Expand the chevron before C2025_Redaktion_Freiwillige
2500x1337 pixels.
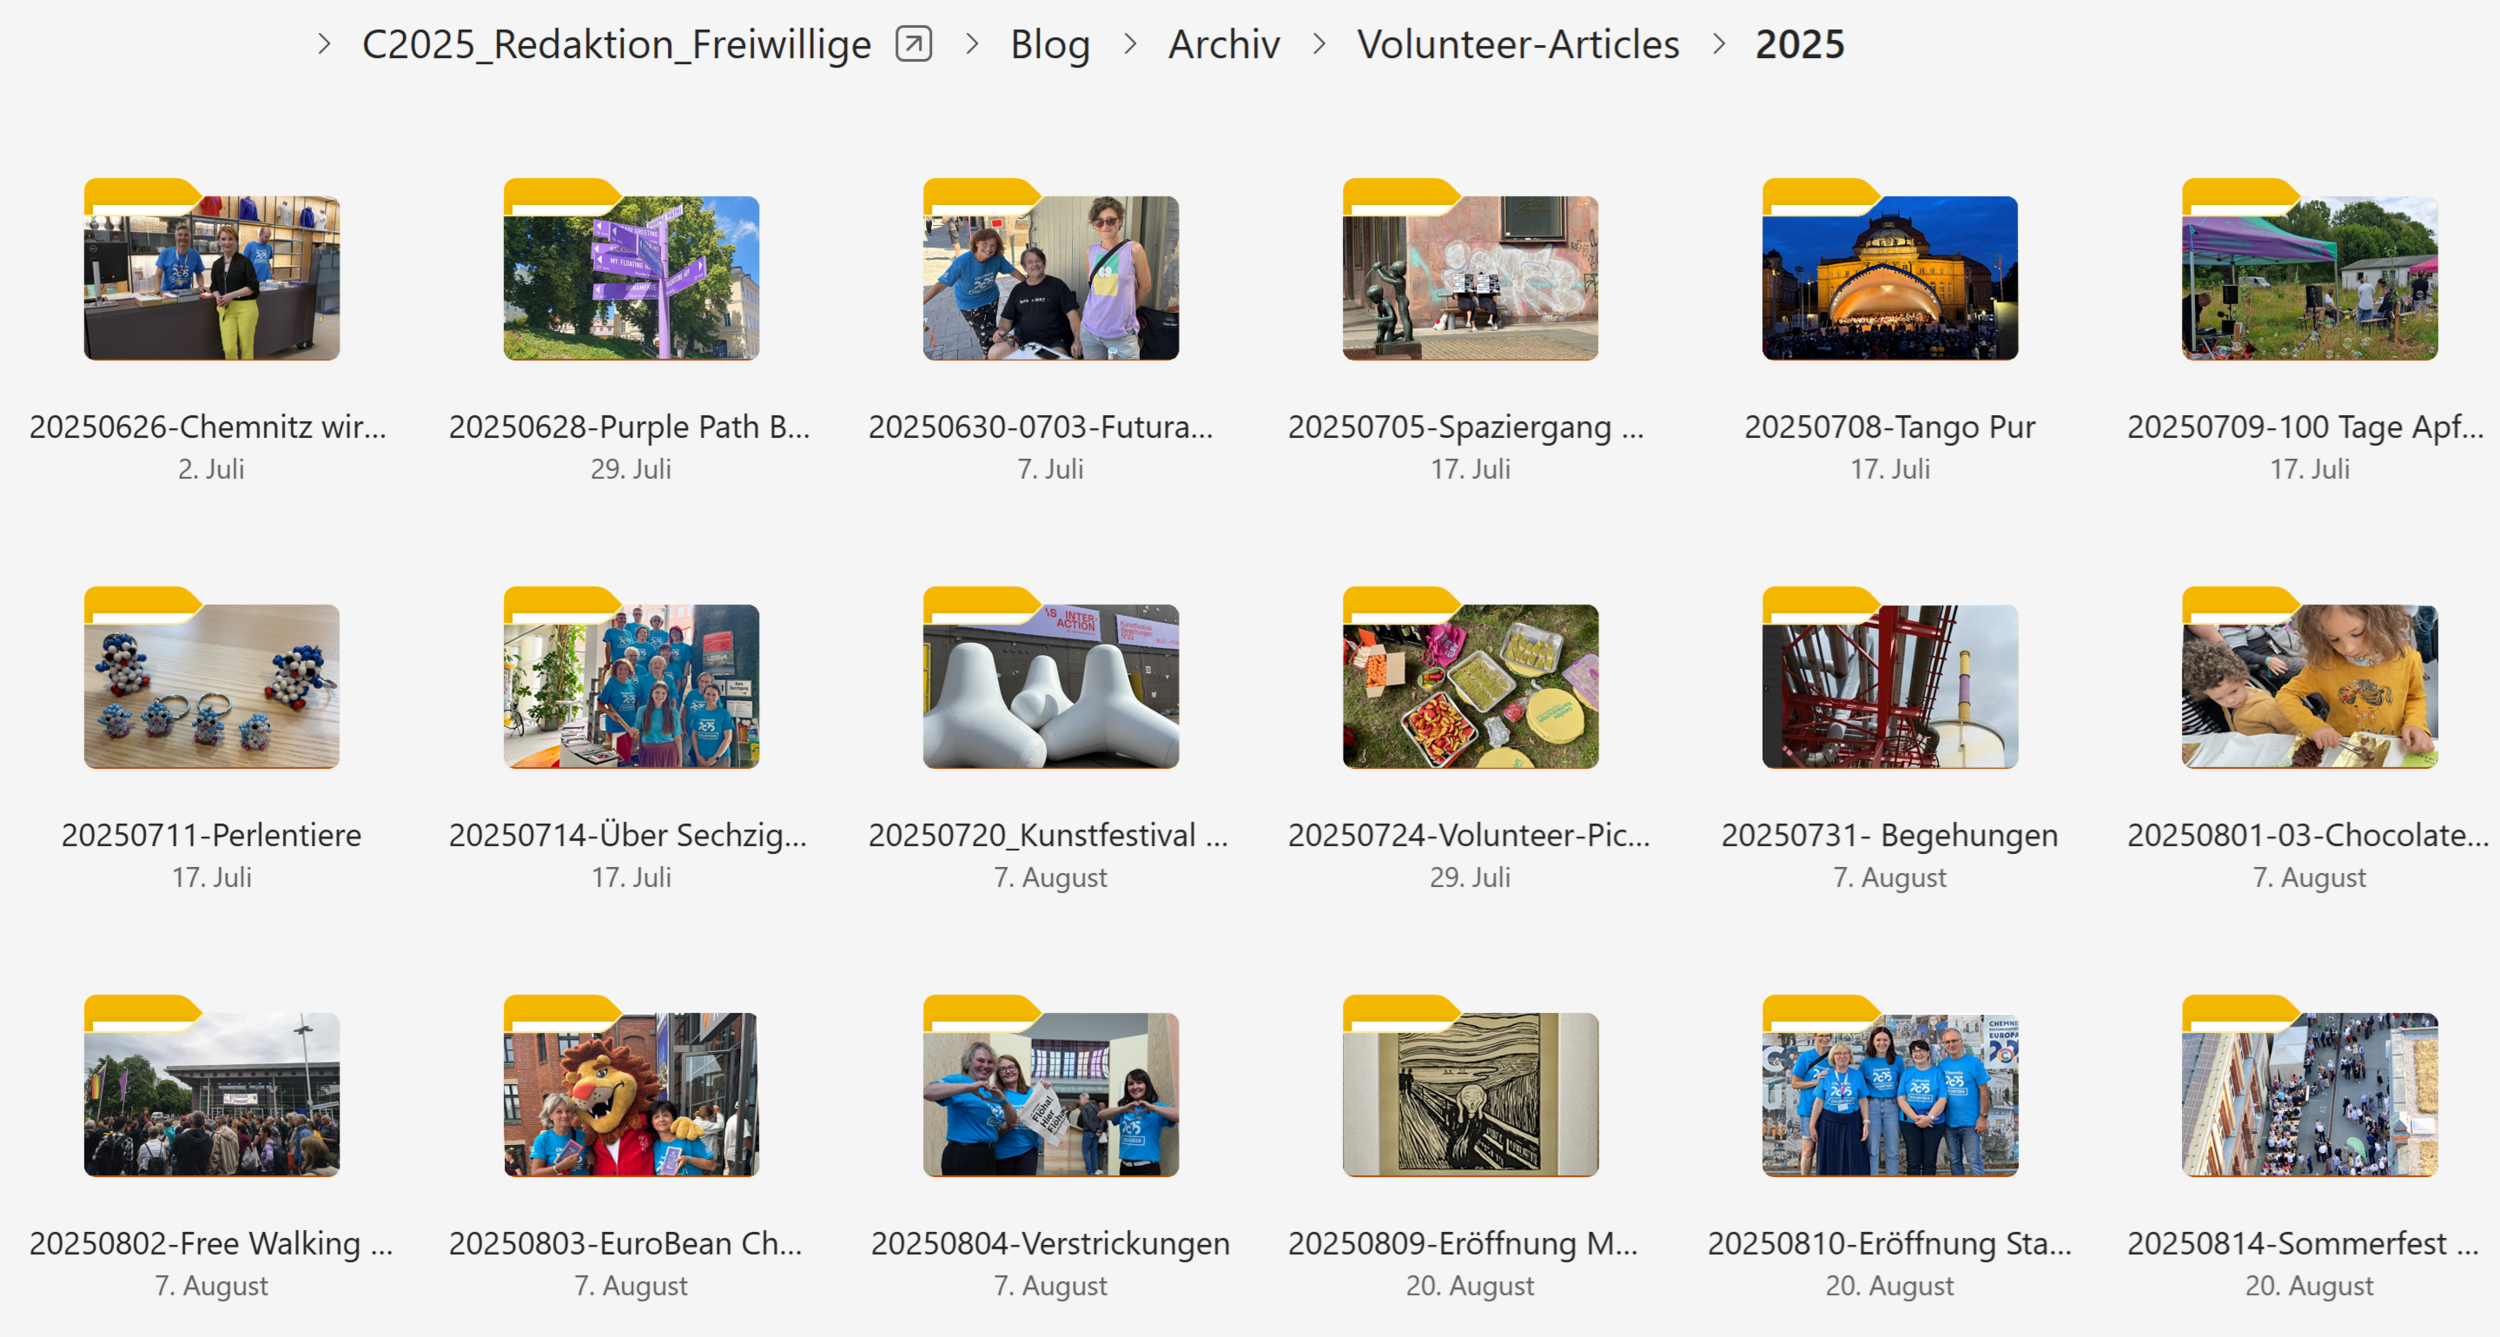click(x=324, y=44)
